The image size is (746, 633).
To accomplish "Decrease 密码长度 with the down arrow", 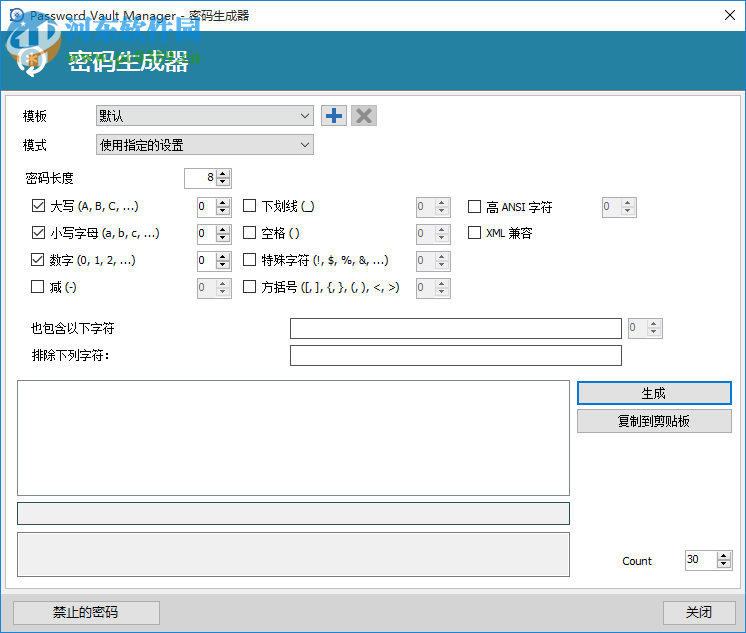I will (223, 182).
